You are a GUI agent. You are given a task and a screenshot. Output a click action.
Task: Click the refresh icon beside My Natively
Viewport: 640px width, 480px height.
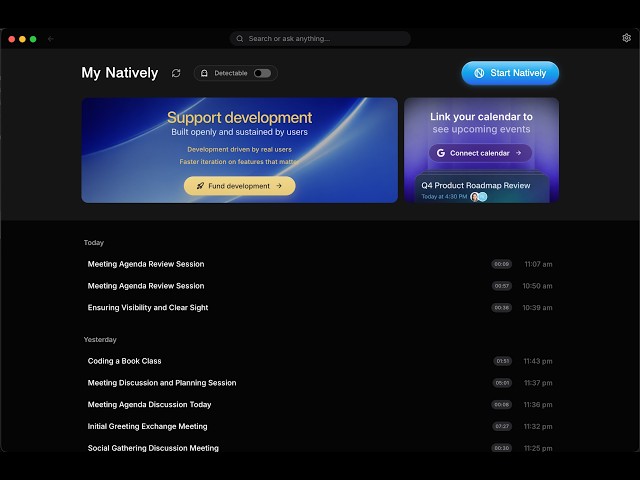point(176,73)
